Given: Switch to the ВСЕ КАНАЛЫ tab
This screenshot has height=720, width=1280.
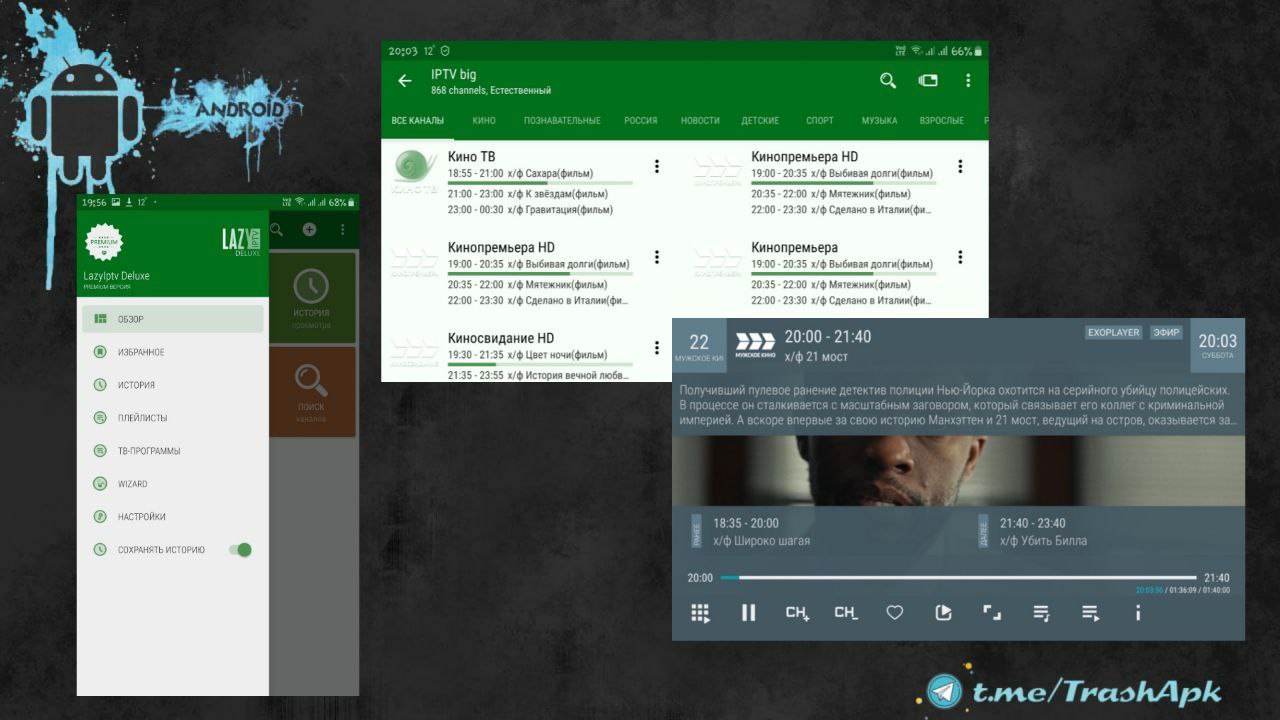Looking at the screenshot, I should pyautogui.click(x=418, y=121).
